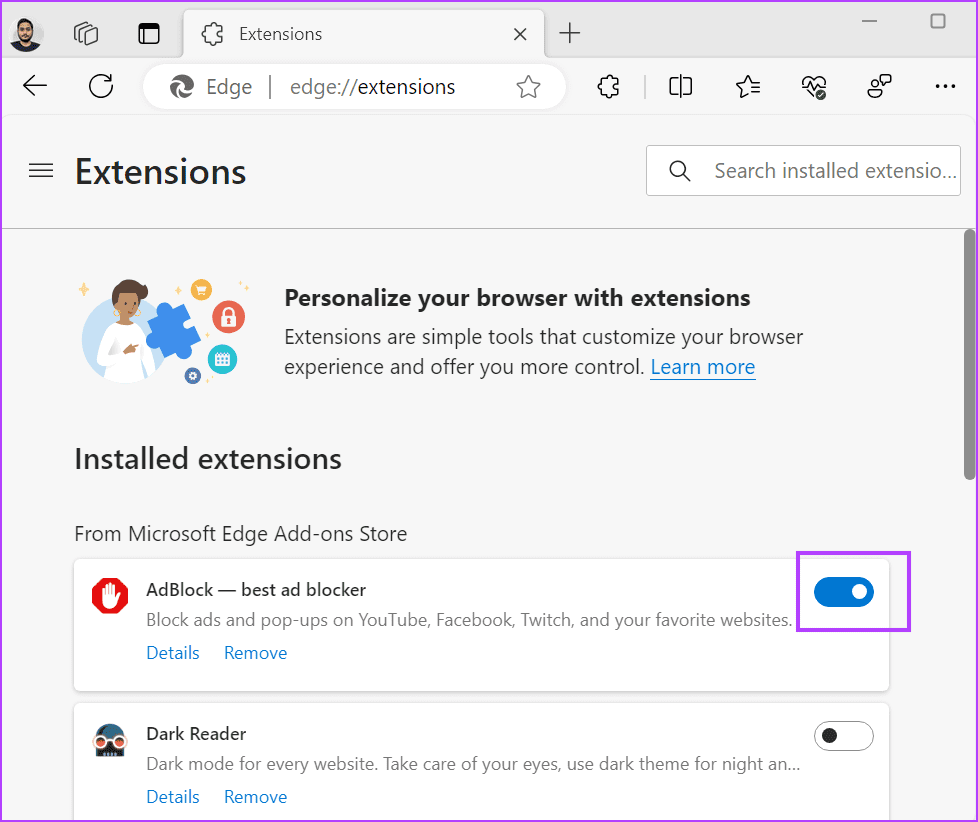Remove the Dark Reader extension
This screenshot has width=978, height=822.
pyautogui.click(x=256, y=797)
